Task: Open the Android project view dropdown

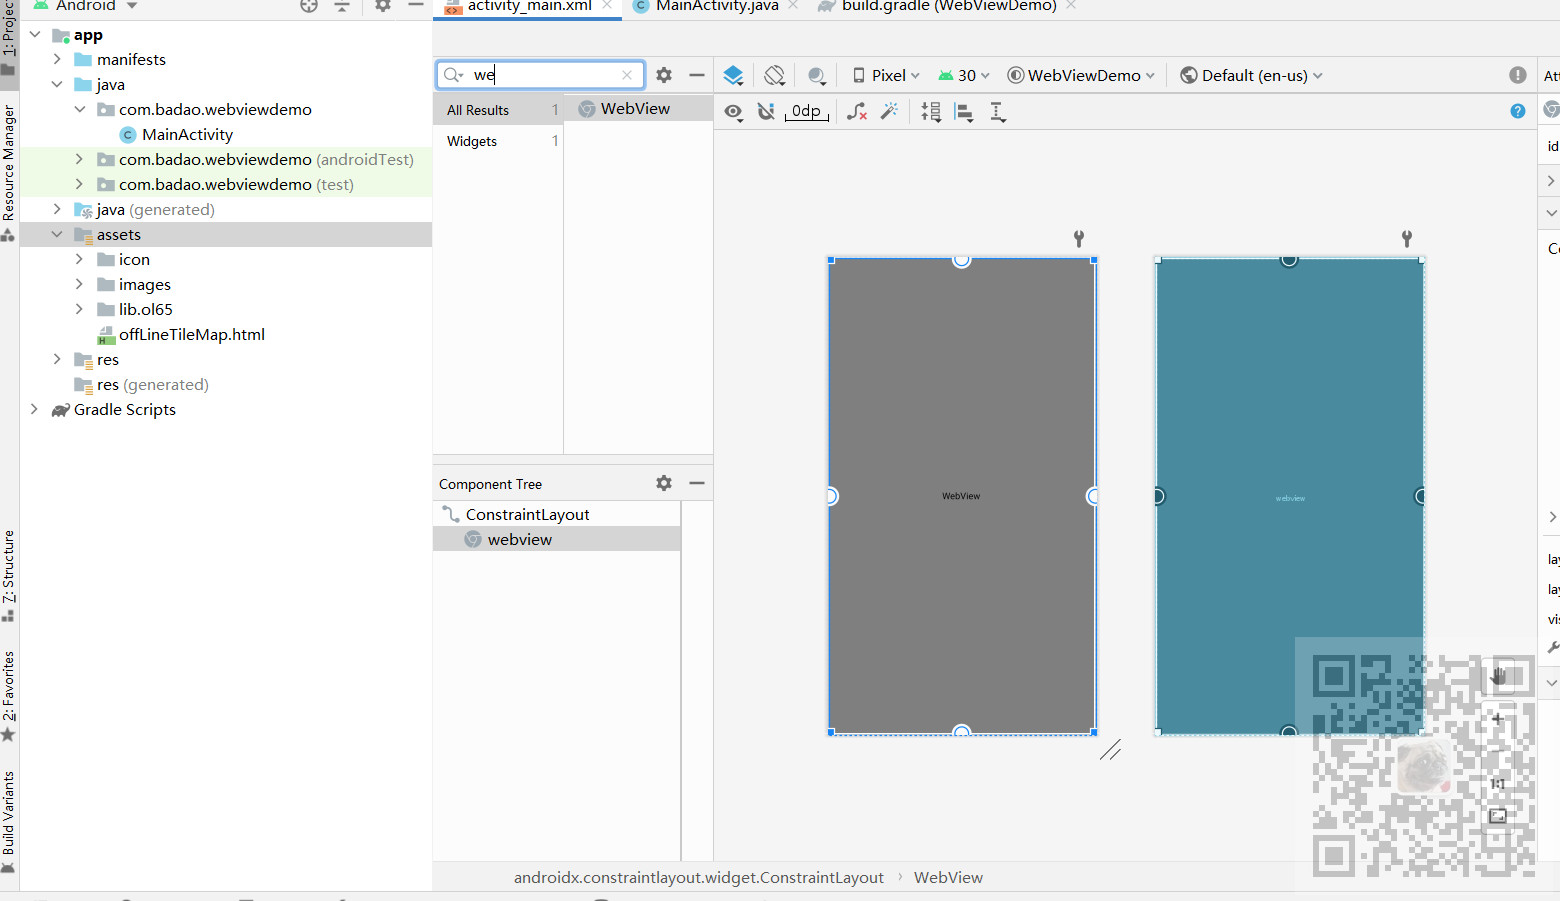Action: [x=86, y=6]
